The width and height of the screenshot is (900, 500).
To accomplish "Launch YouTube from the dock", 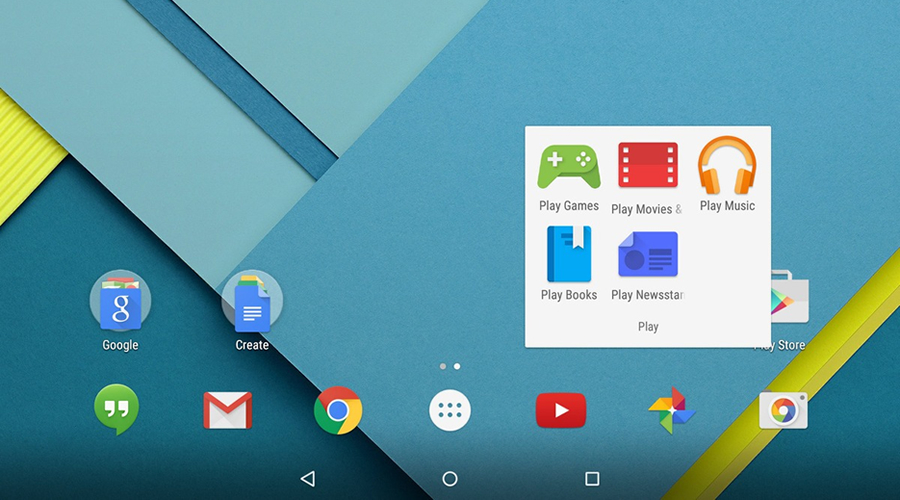I will point(561,410).
